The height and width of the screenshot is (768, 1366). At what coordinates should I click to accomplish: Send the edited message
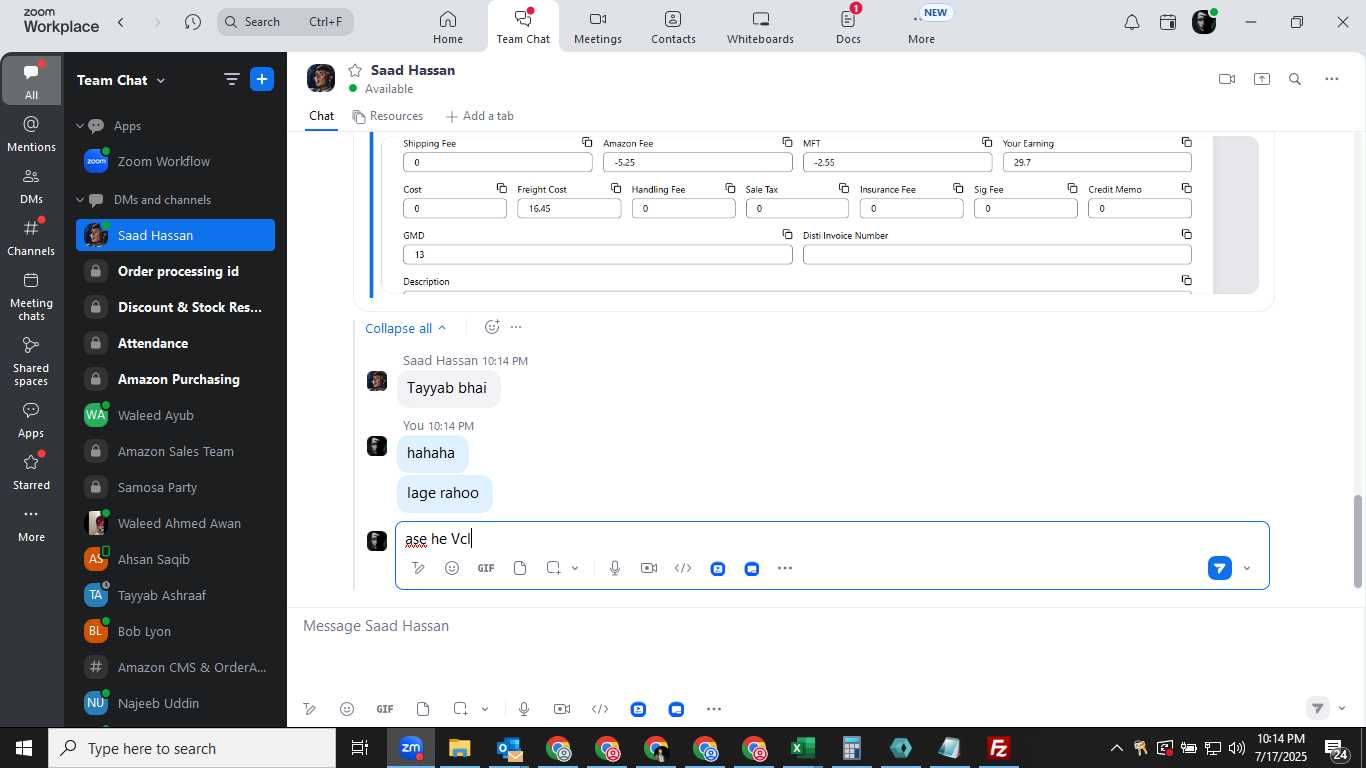point(1219,568)
